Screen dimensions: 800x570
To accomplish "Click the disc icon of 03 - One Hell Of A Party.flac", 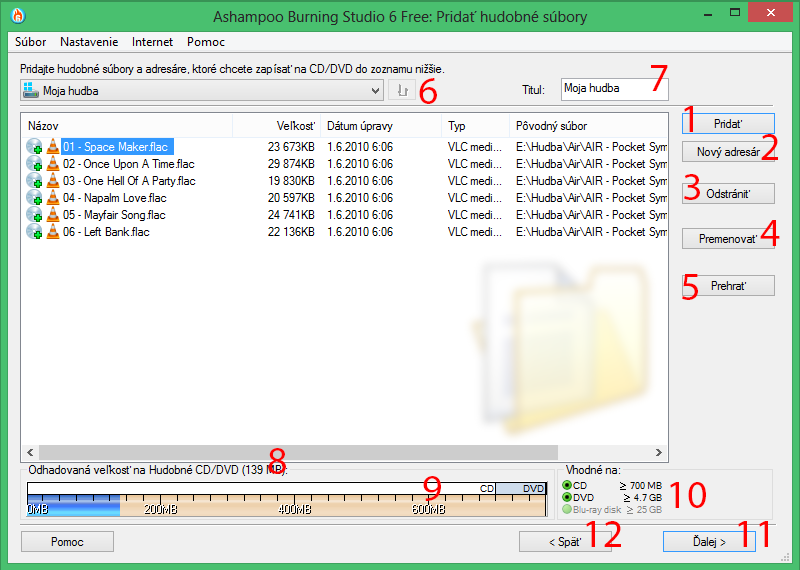I will [x=34, y=181].
